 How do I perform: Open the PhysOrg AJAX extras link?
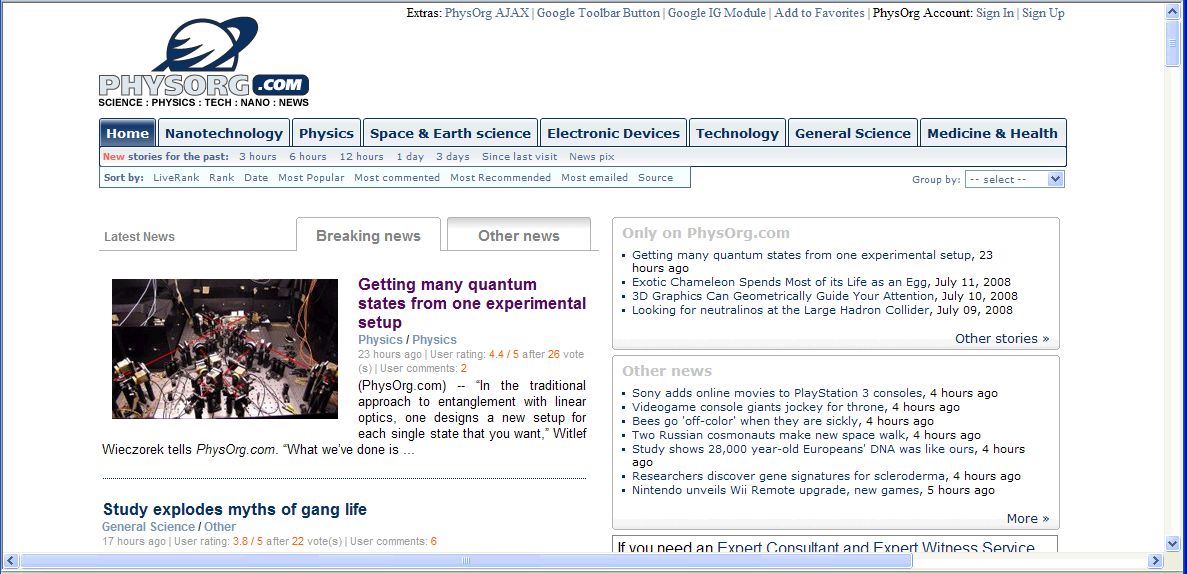tap(488, 13)
